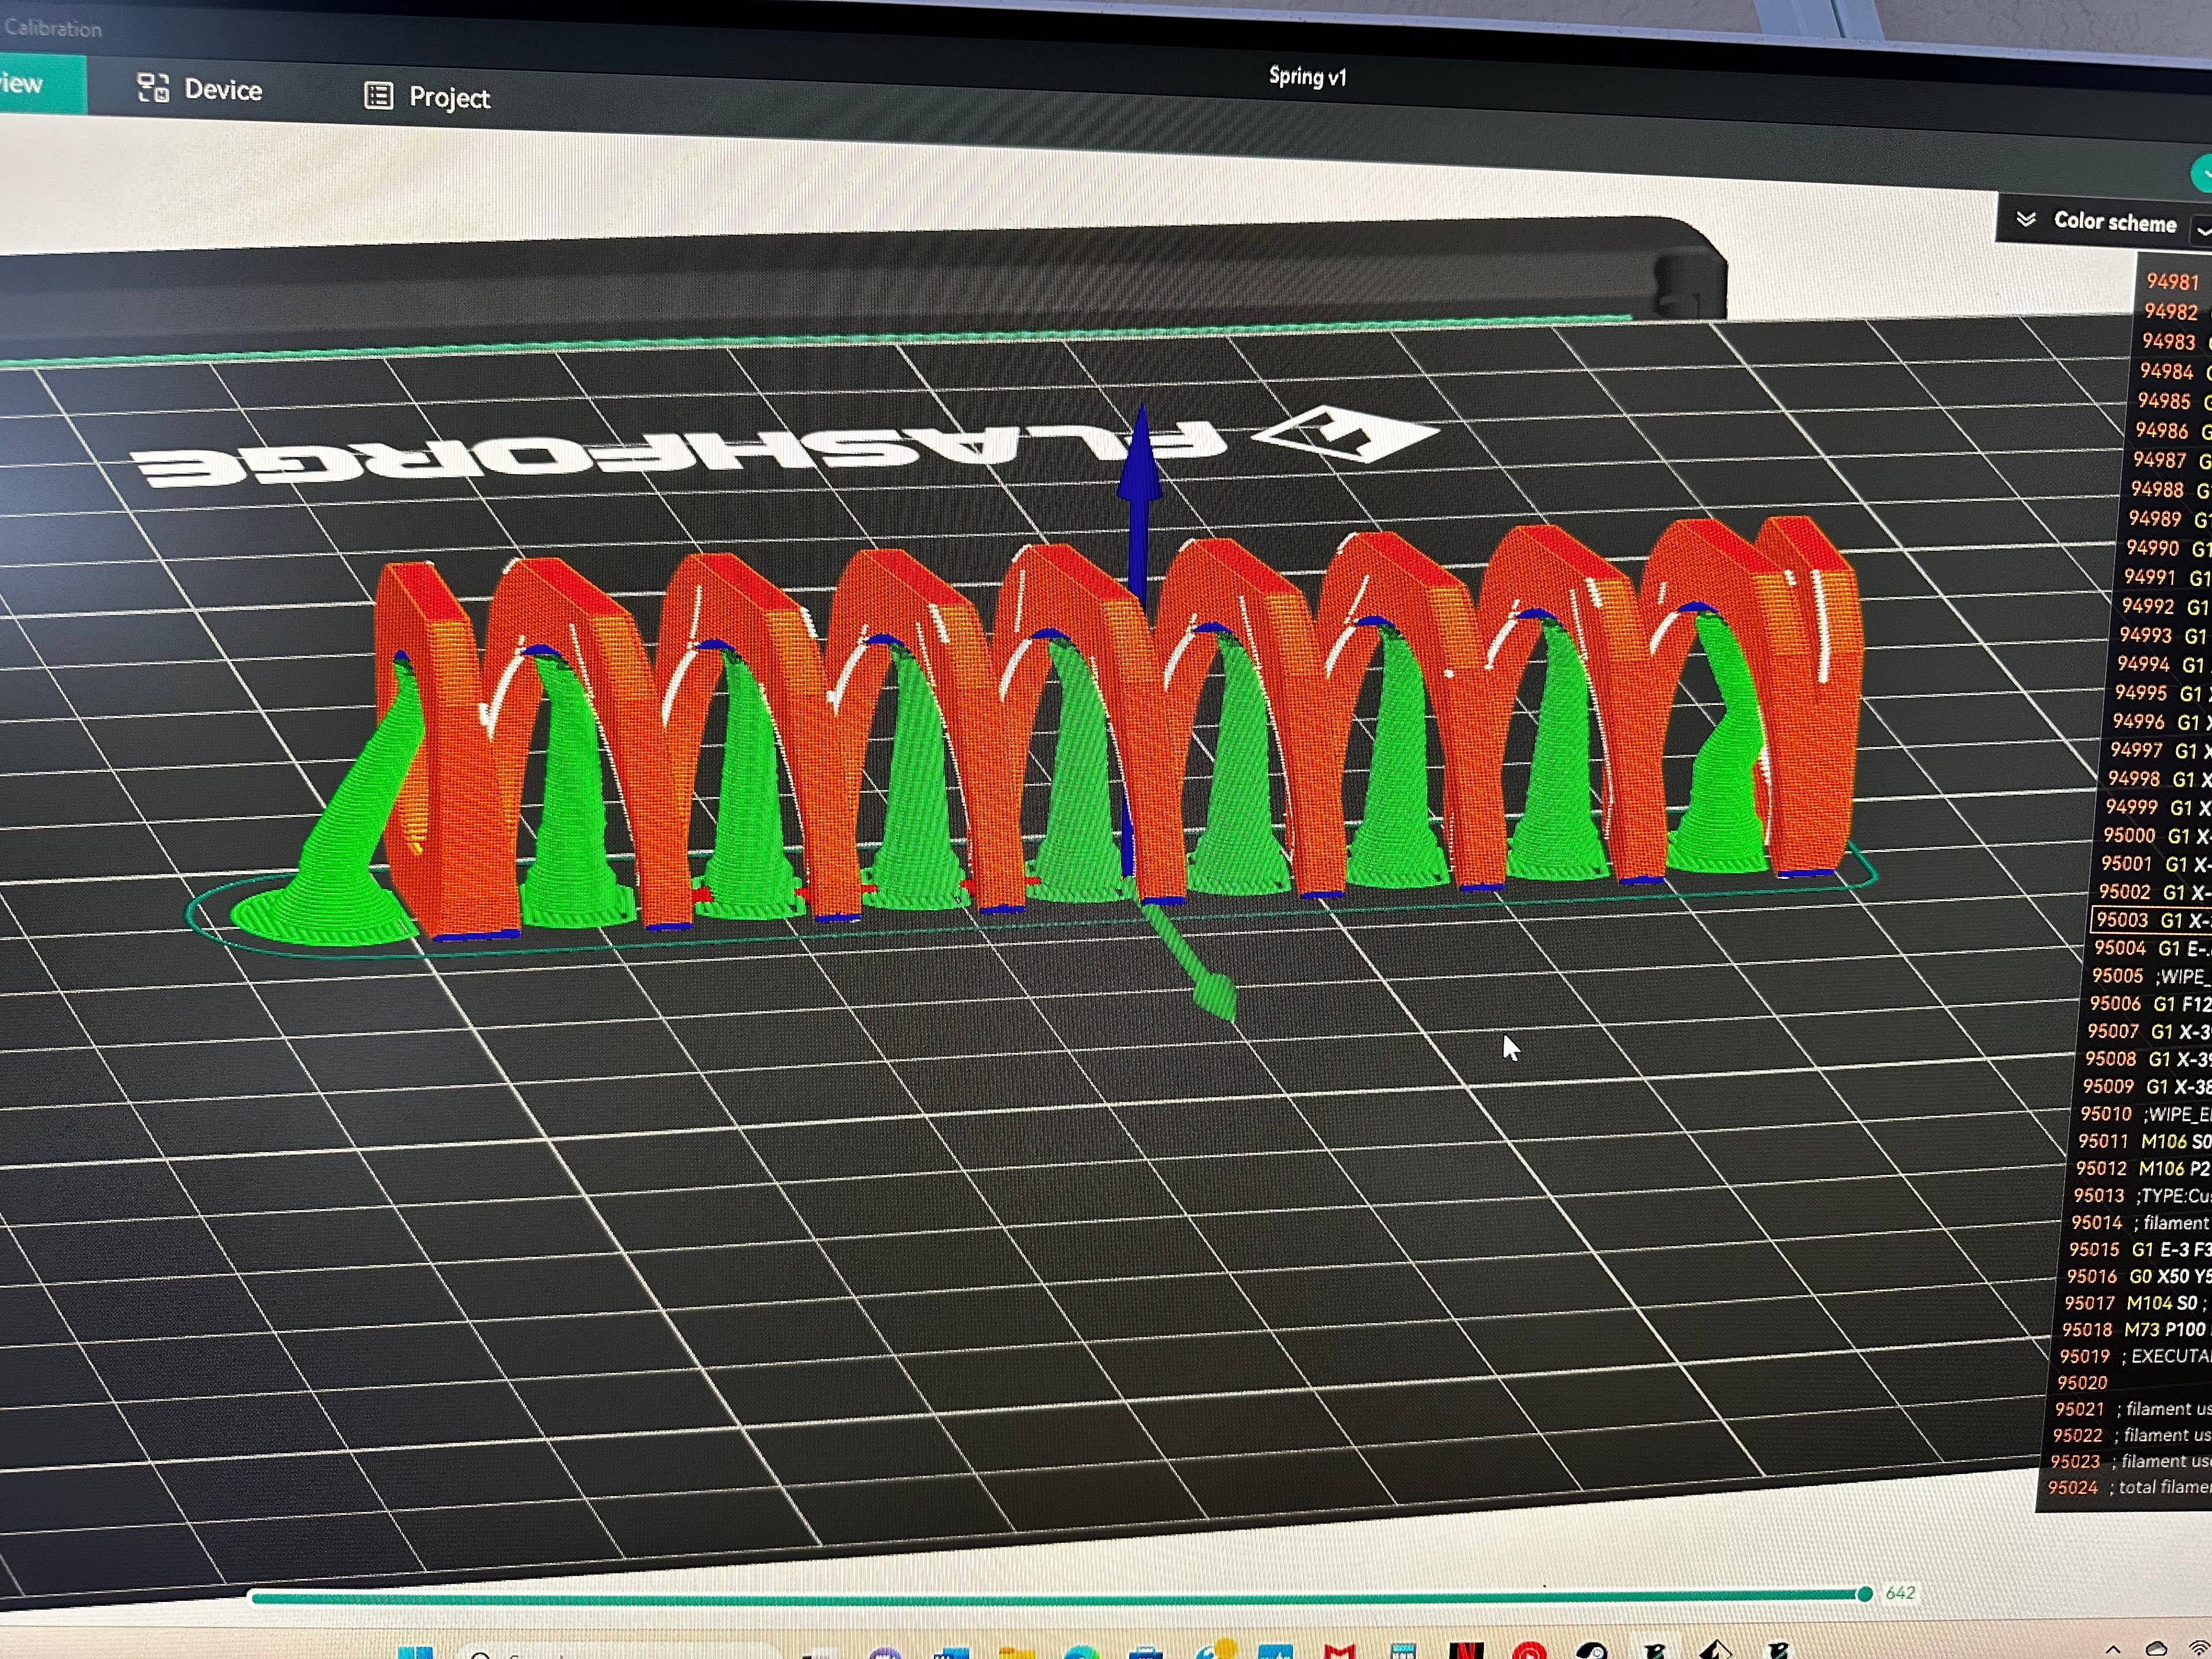Select G-code line 95012 M106 P2
This screenshot has height=1659, width=2212.
click(x=2143, y=1168)
